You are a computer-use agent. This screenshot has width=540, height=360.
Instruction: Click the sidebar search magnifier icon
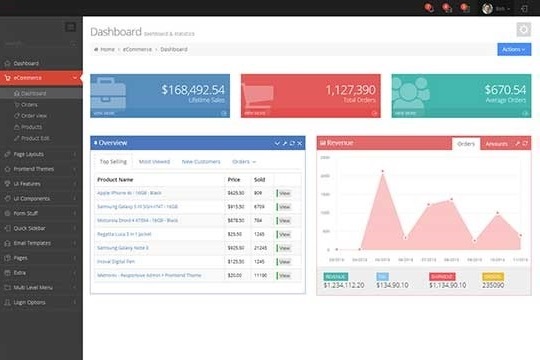tap(73, 44)
